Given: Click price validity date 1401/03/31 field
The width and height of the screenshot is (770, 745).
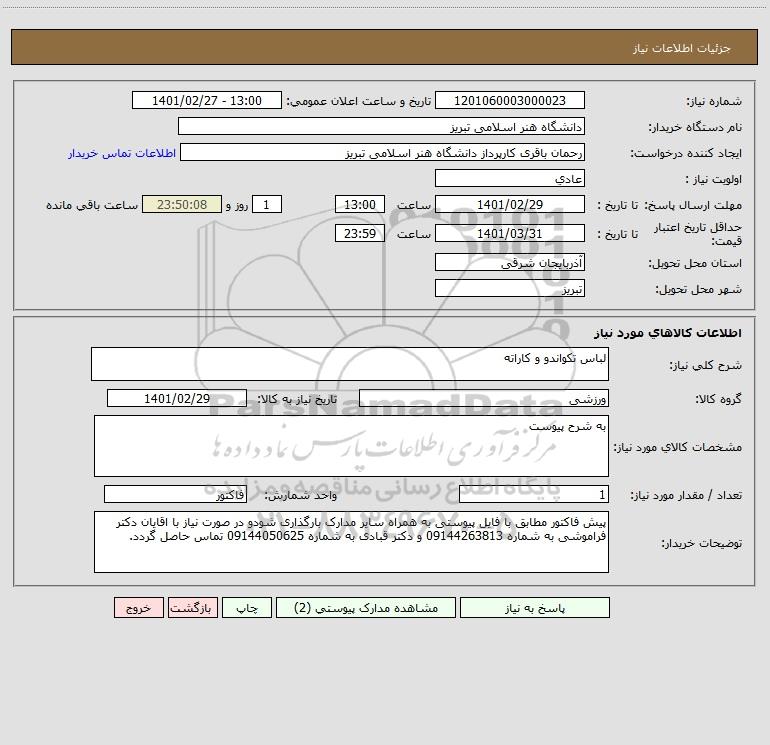Looking at the screenshot, I should coord(510,233).
